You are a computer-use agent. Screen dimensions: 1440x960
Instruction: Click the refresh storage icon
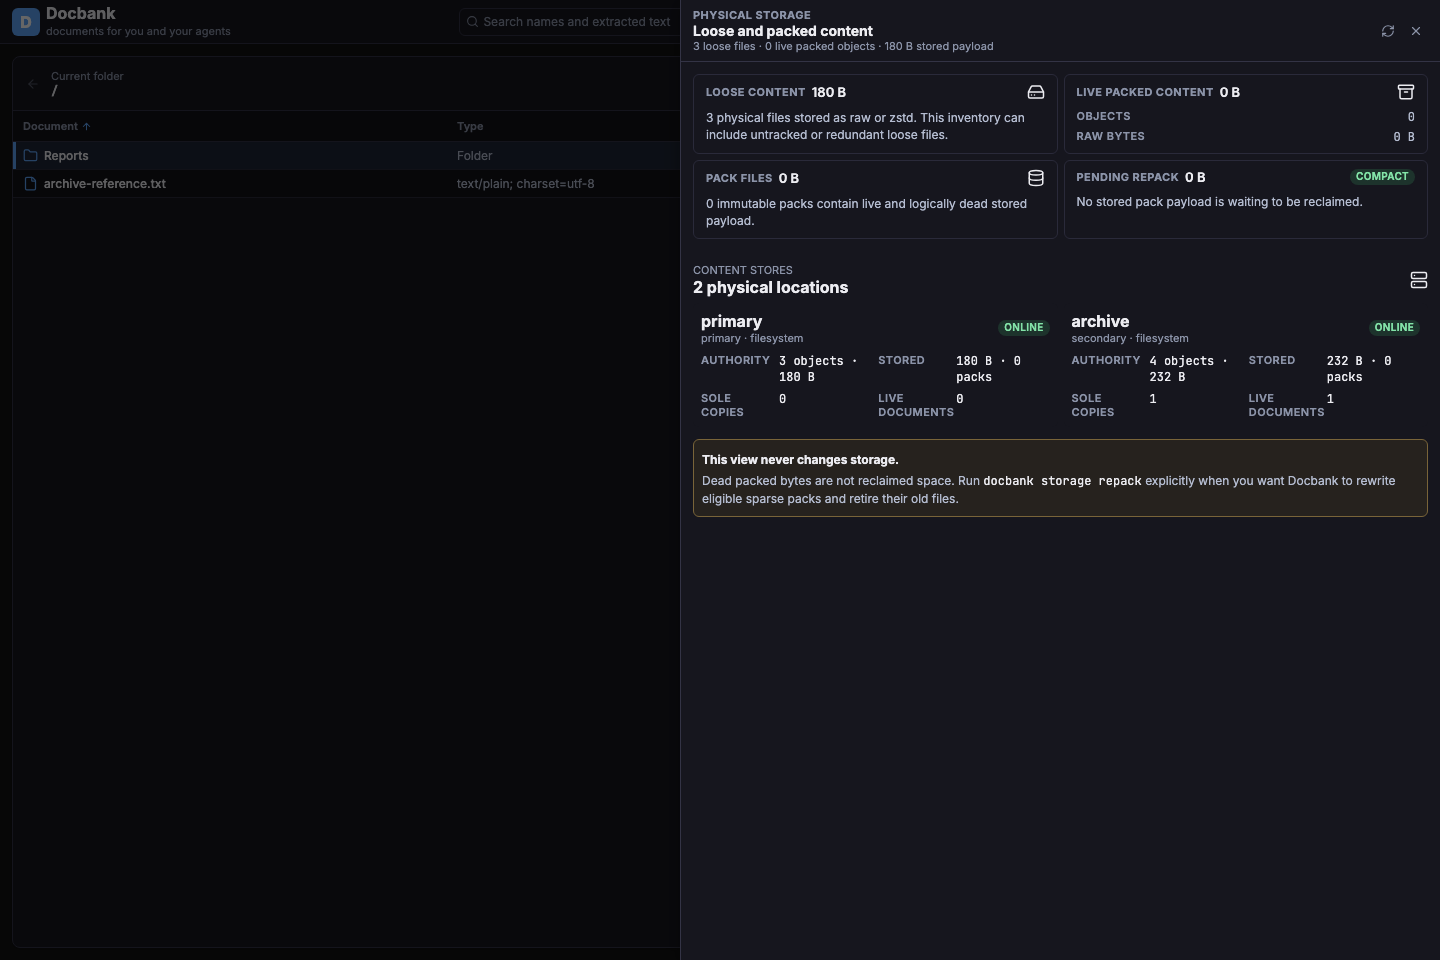point(1388,31)
